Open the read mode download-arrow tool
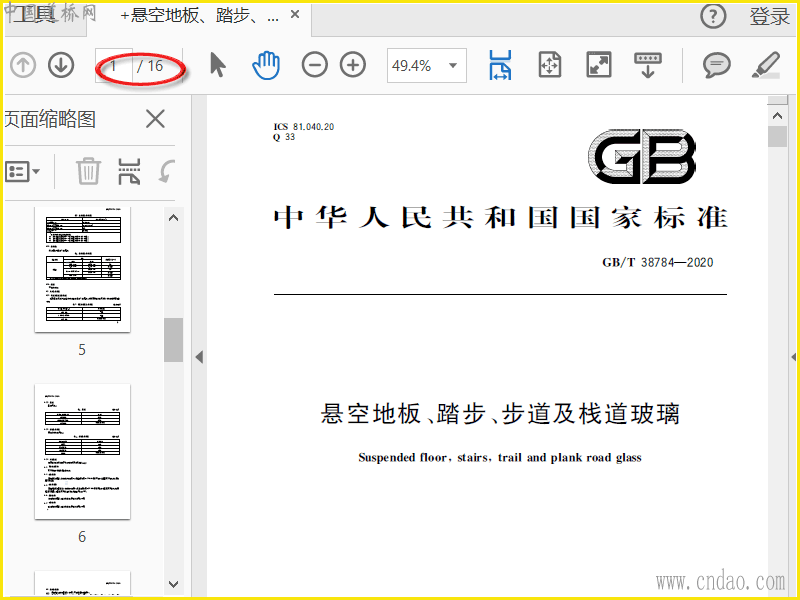Screen dimensions: 800x600 pos(647,65)
